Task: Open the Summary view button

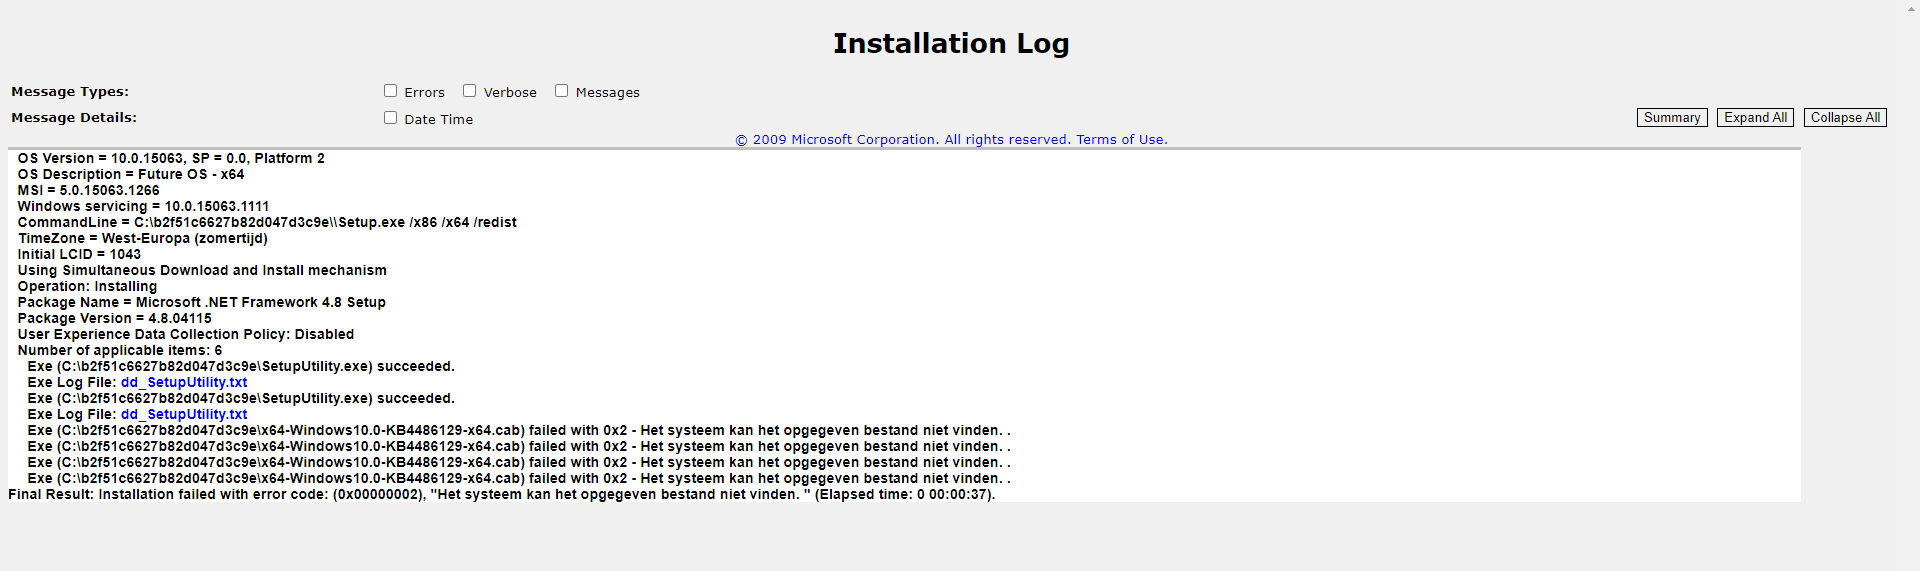Action: (x=1672, y=118)
